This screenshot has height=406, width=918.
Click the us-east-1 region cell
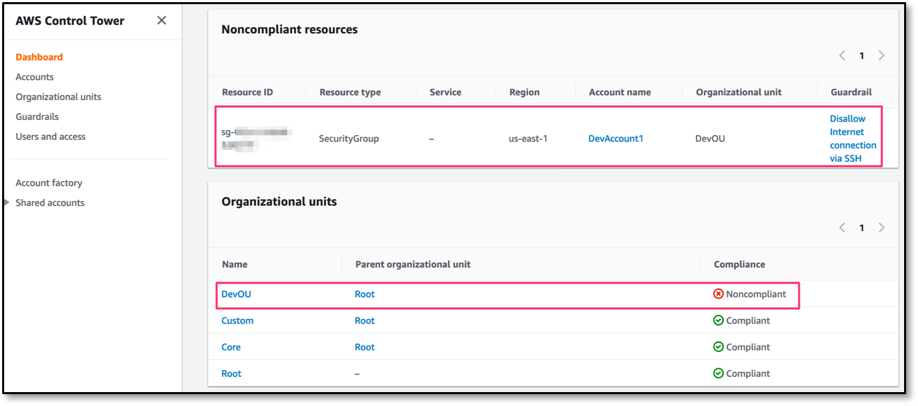coord(528,139)
